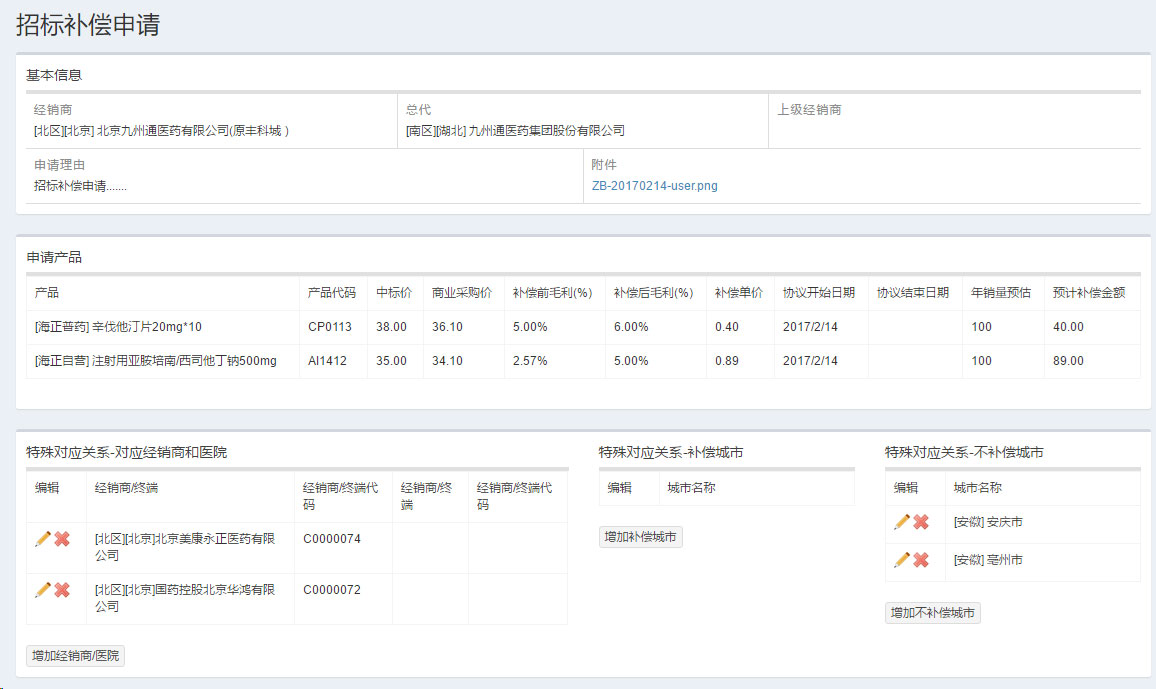Edit the 安庆市 non-compensation city entry
Viewport: 1156px width, 689px height.
pos(901,522)
